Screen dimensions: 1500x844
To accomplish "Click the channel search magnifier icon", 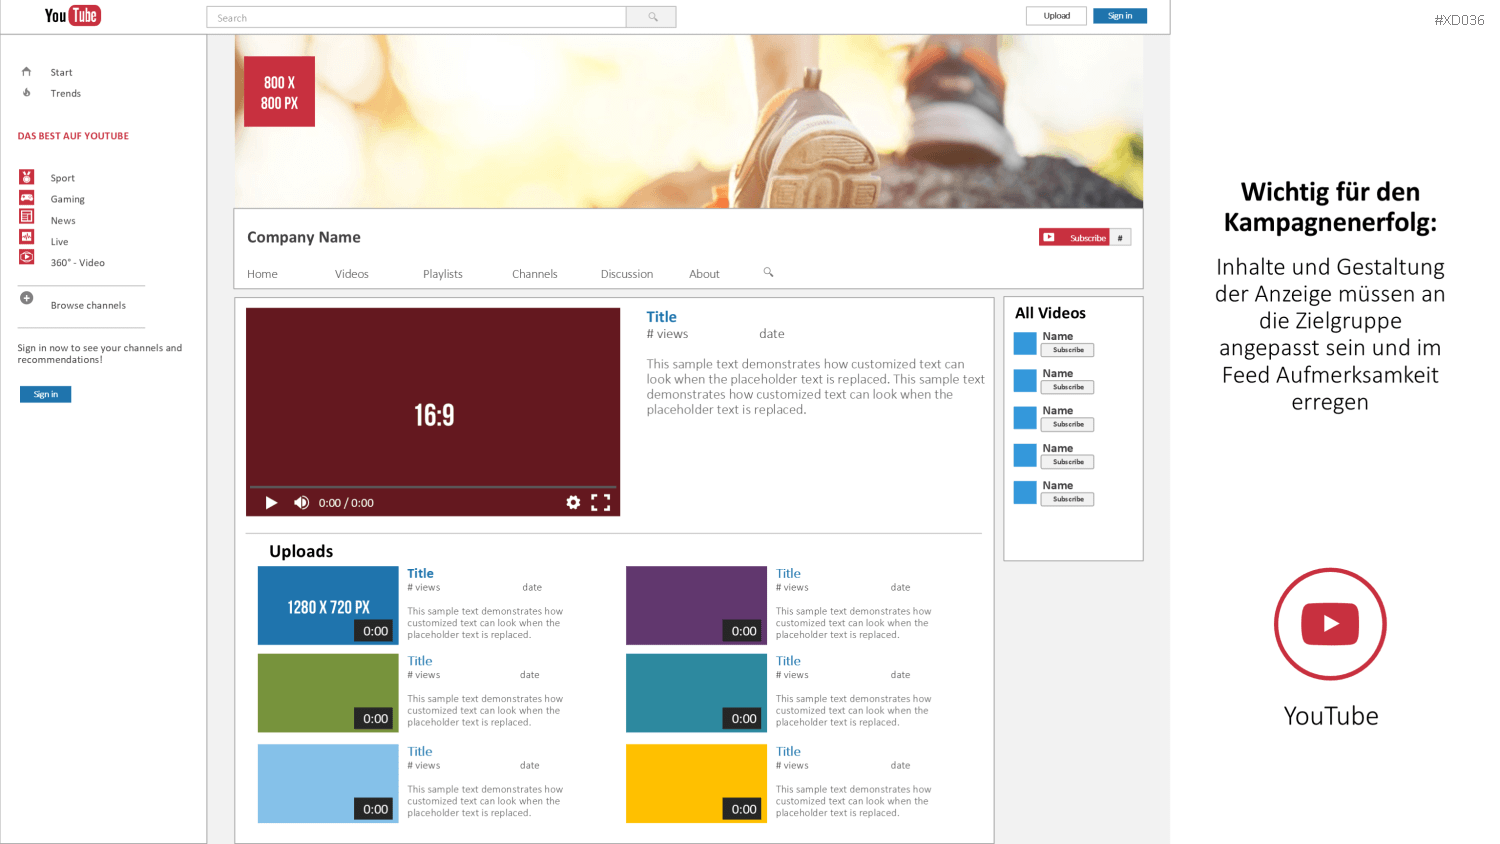I will coord(768,272).
